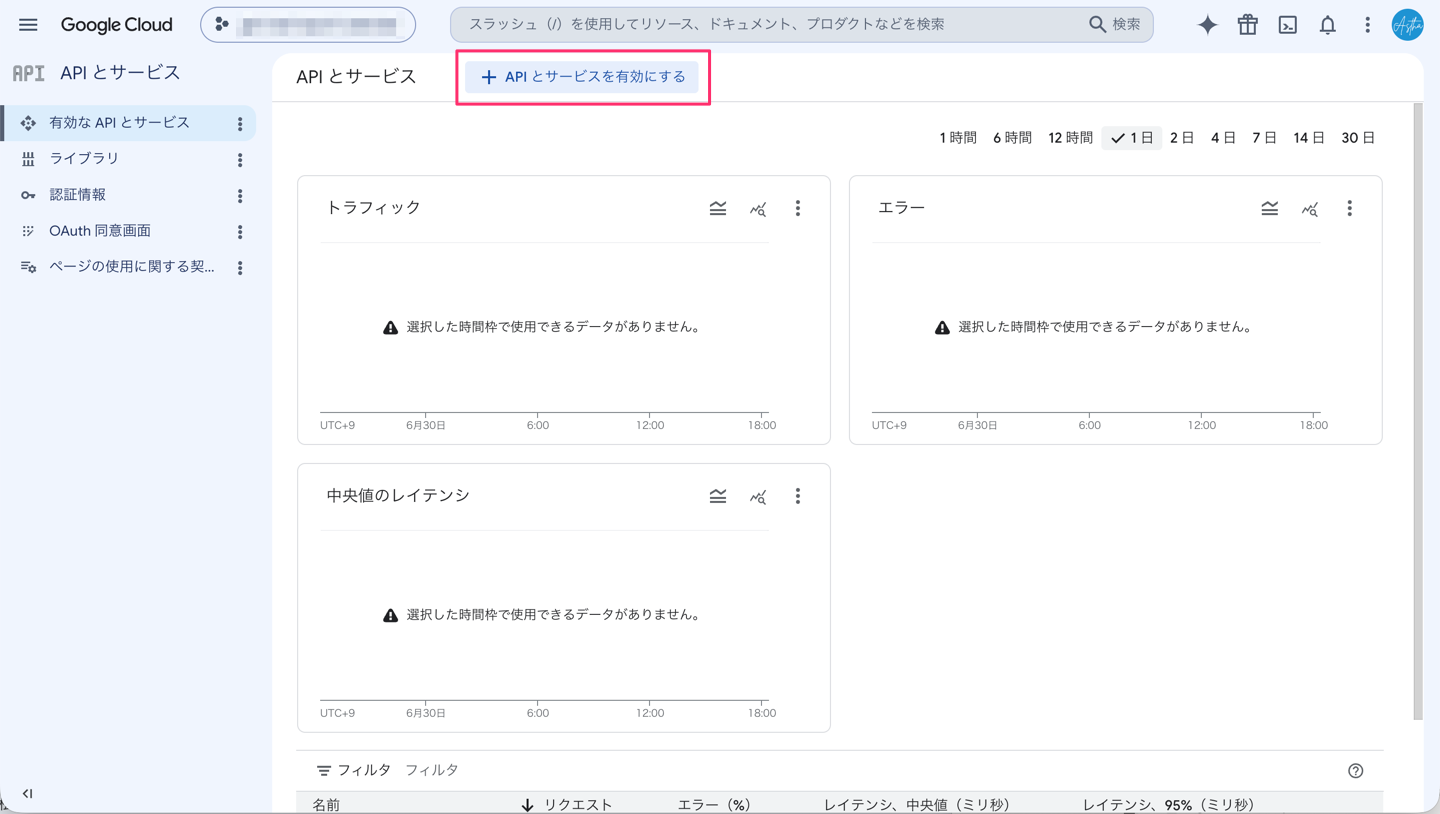Open the project selector dropdown
The width and height of the screenshot is (1440, 814).
[308, 25]
